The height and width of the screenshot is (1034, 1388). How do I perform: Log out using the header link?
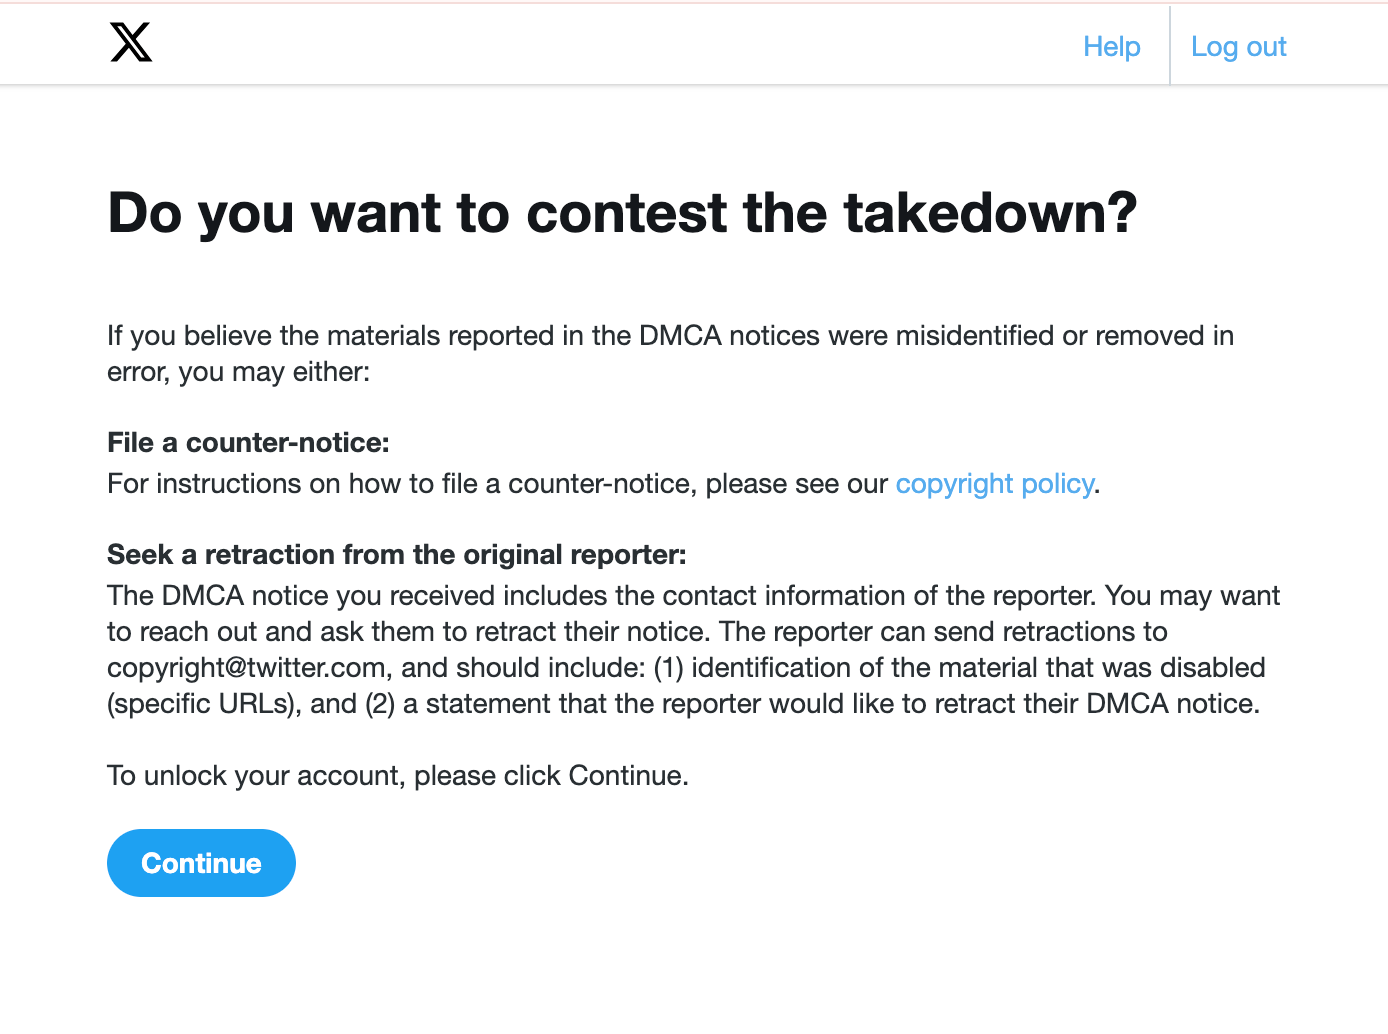coord(1238,47)
